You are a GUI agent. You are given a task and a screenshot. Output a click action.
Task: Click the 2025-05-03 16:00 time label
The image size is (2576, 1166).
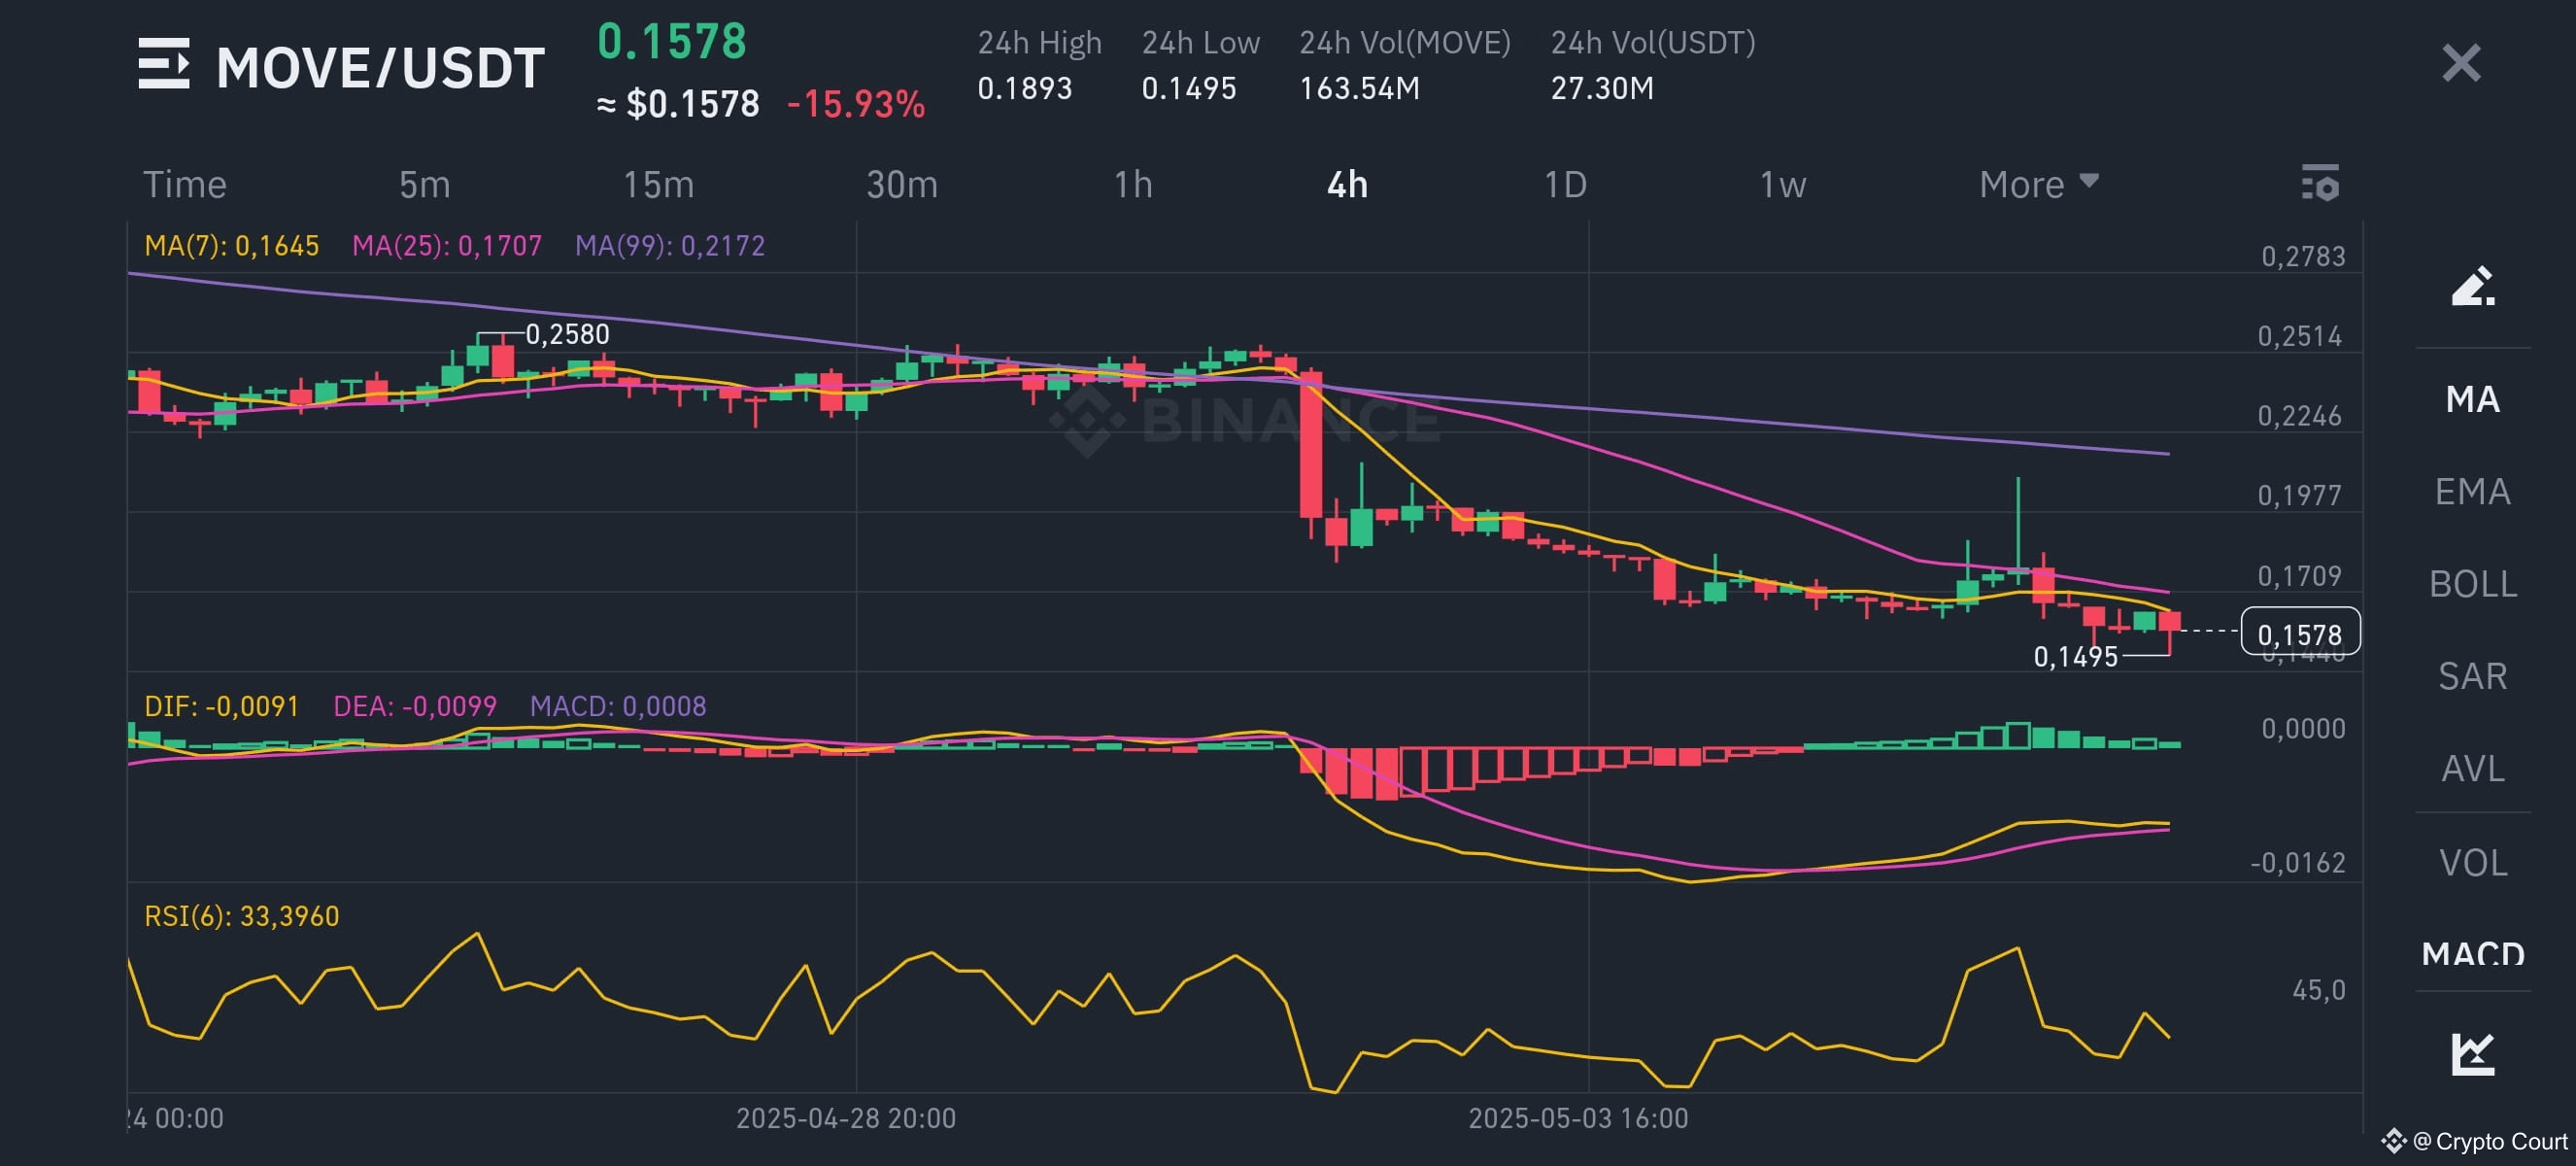pyautogui.click(x=1578, y=1118)
